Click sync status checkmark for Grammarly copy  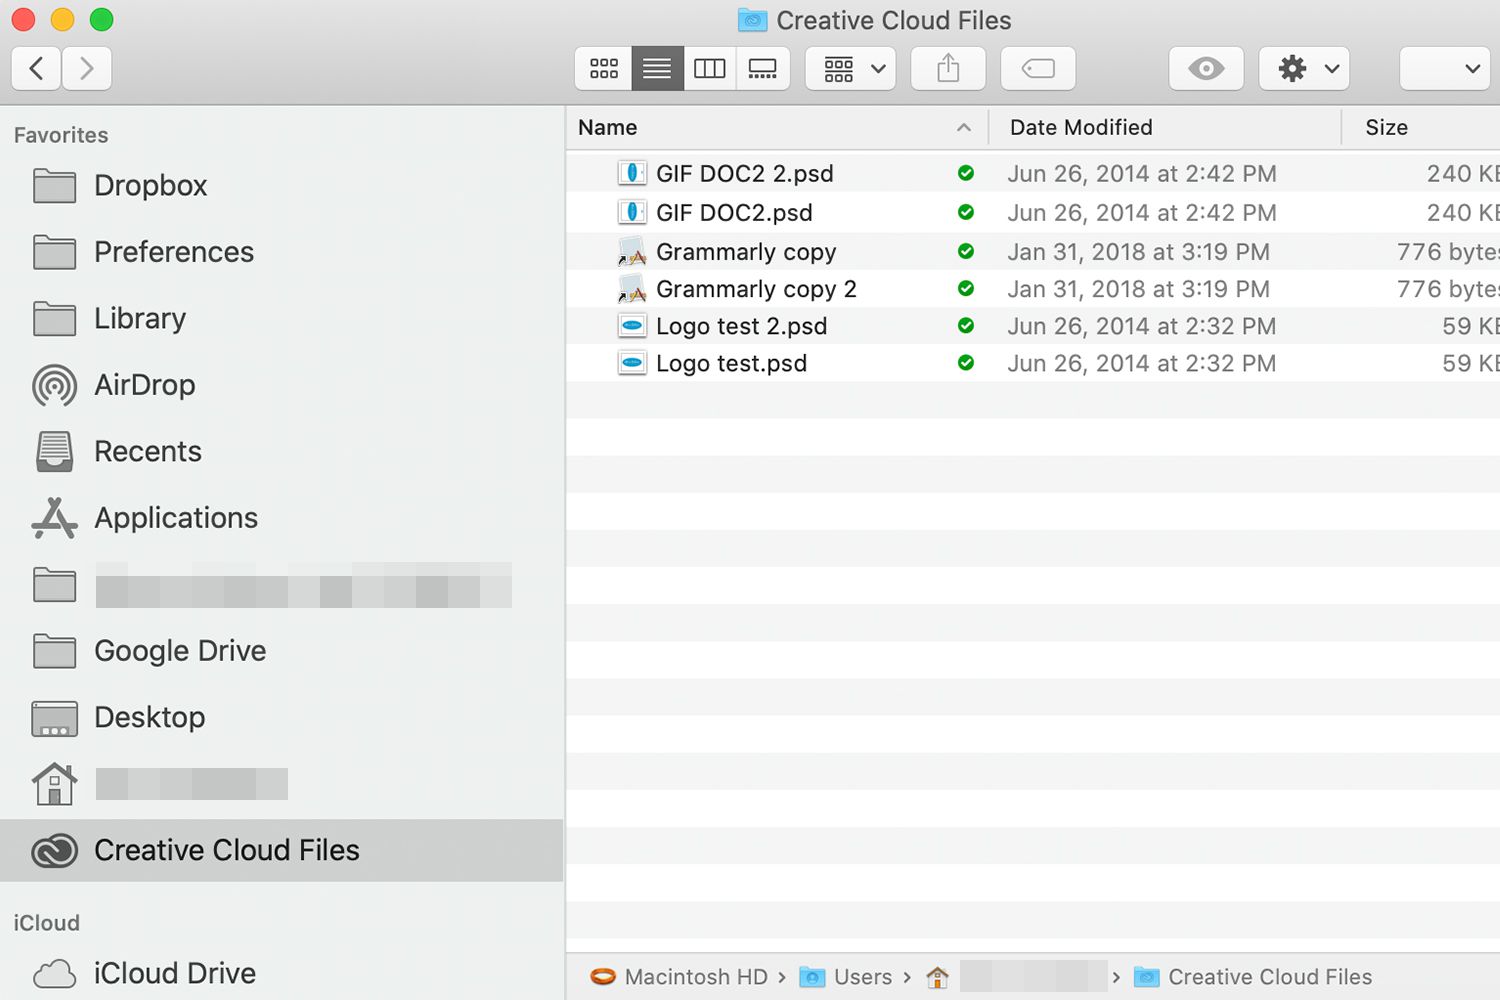966,251
